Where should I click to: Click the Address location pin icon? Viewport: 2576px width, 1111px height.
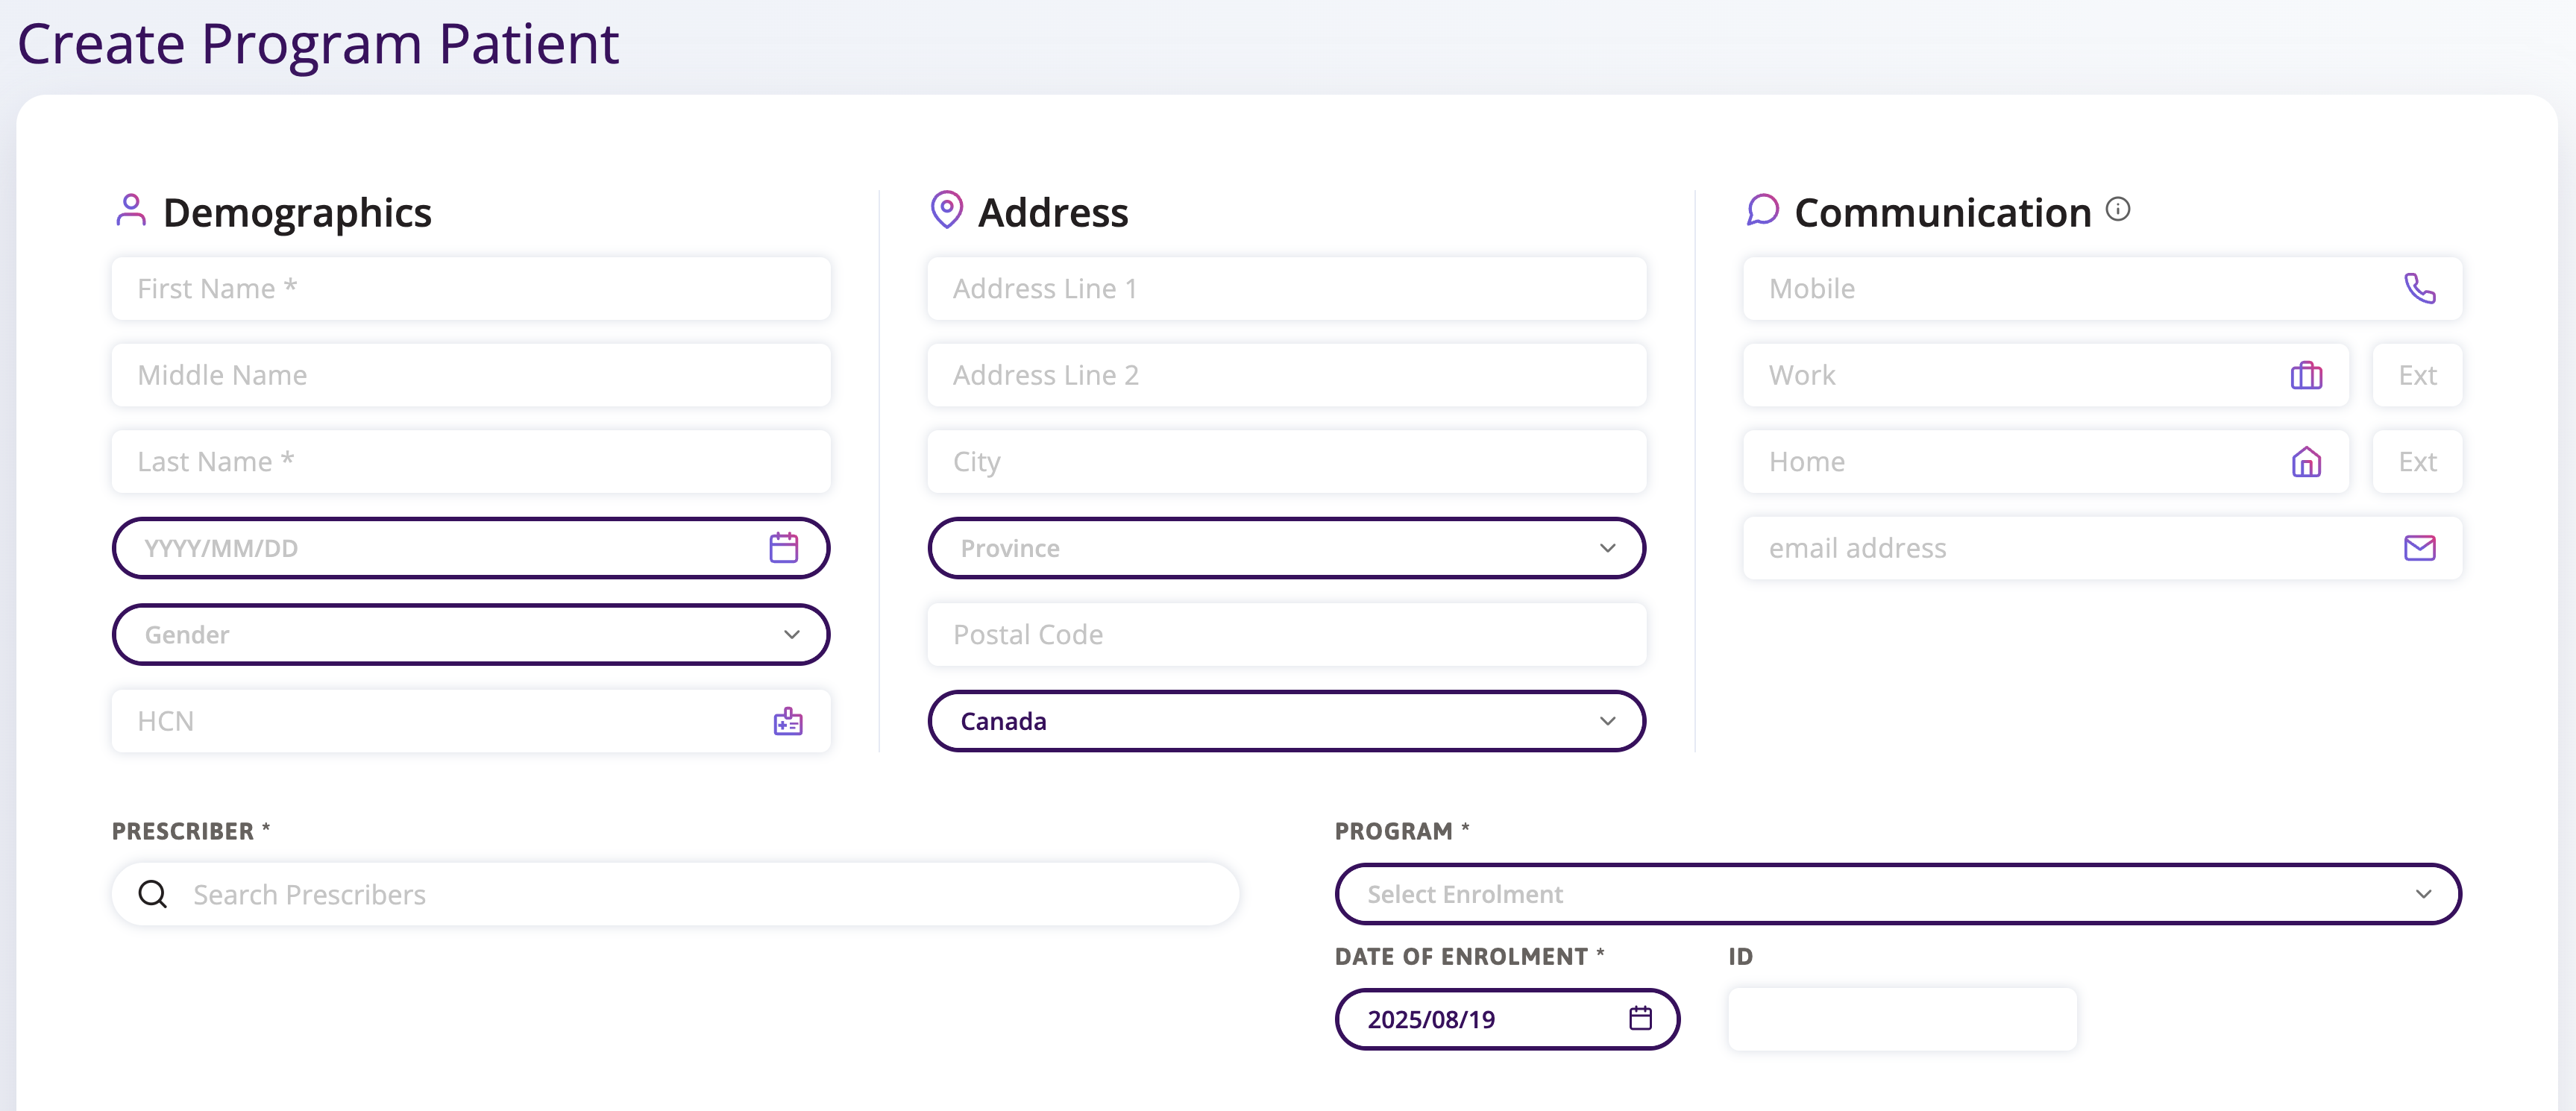(946, 210)
